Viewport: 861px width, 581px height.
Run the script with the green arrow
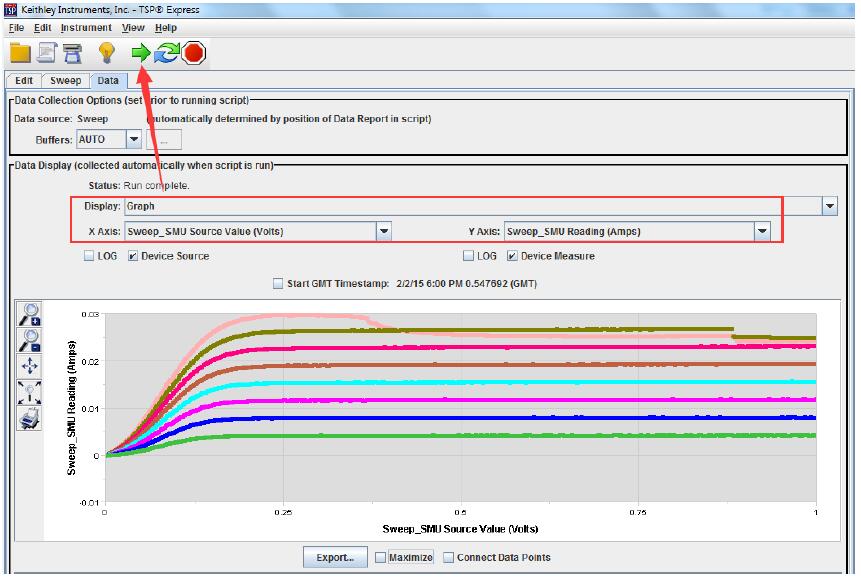point(141,53)
